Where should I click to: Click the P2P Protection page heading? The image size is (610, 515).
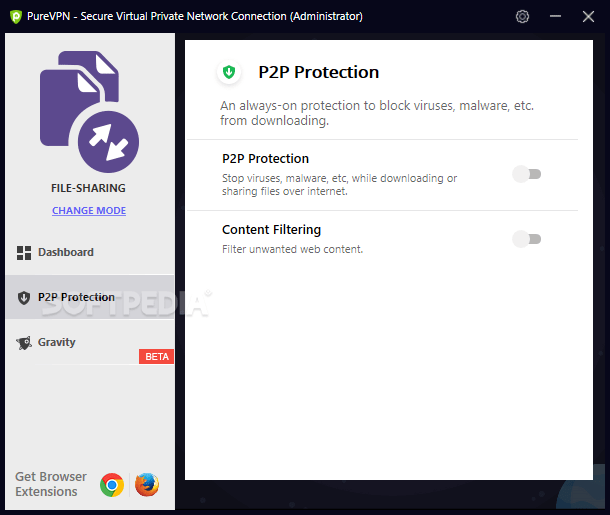[x=319, y=72]
